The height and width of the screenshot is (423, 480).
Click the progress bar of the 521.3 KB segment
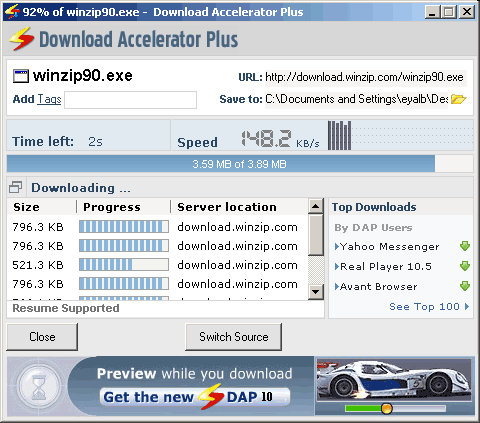pyautogui.click(x=124, y=265)
